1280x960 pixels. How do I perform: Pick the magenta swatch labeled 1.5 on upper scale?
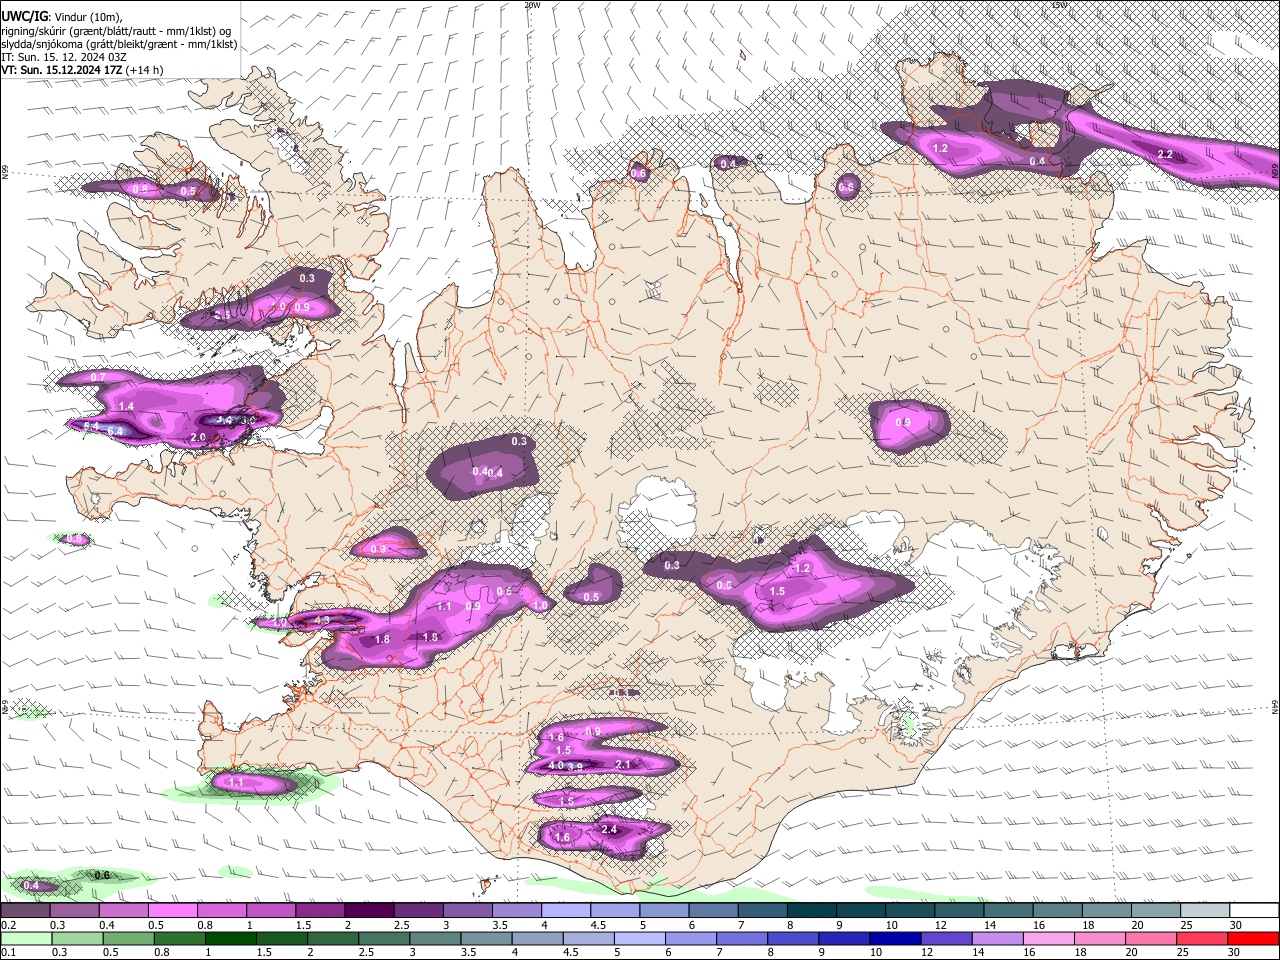(320, 911)
